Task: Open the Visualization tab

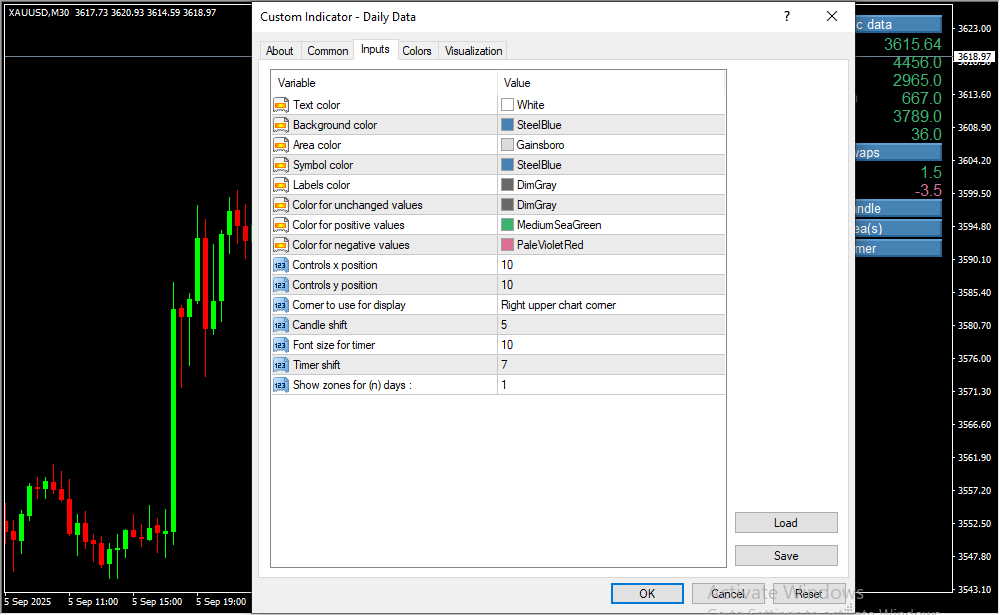Action: [x=474, y=51]
